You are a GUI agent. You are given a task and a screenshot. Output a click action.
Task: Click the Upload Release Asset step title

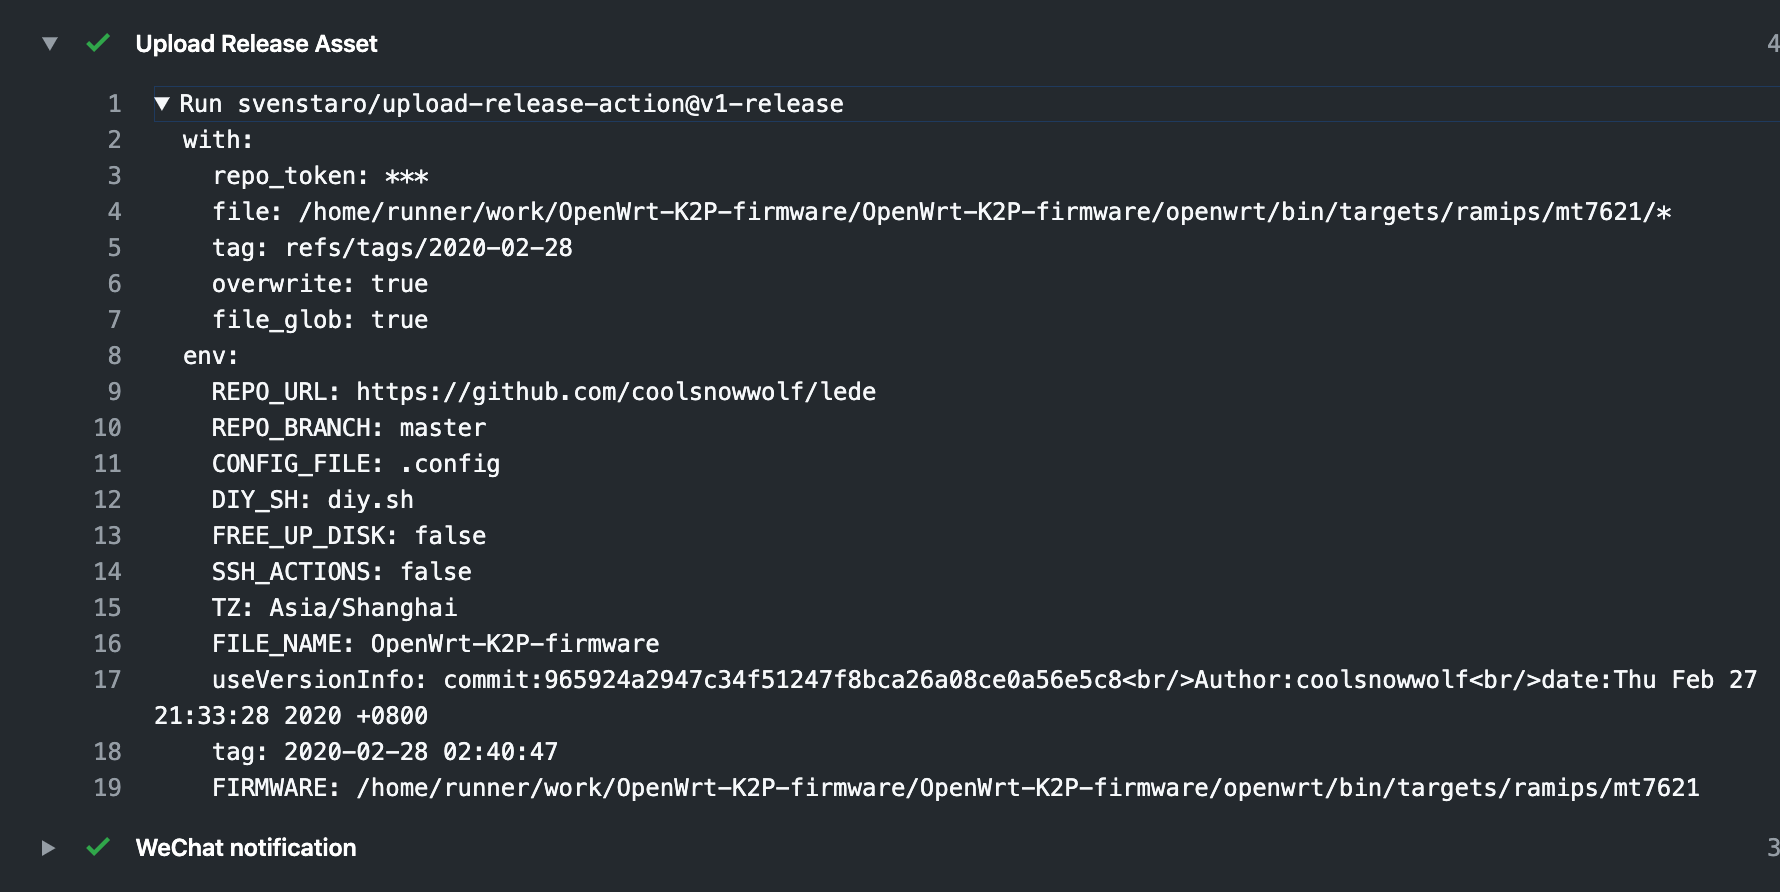coord(257,44)
